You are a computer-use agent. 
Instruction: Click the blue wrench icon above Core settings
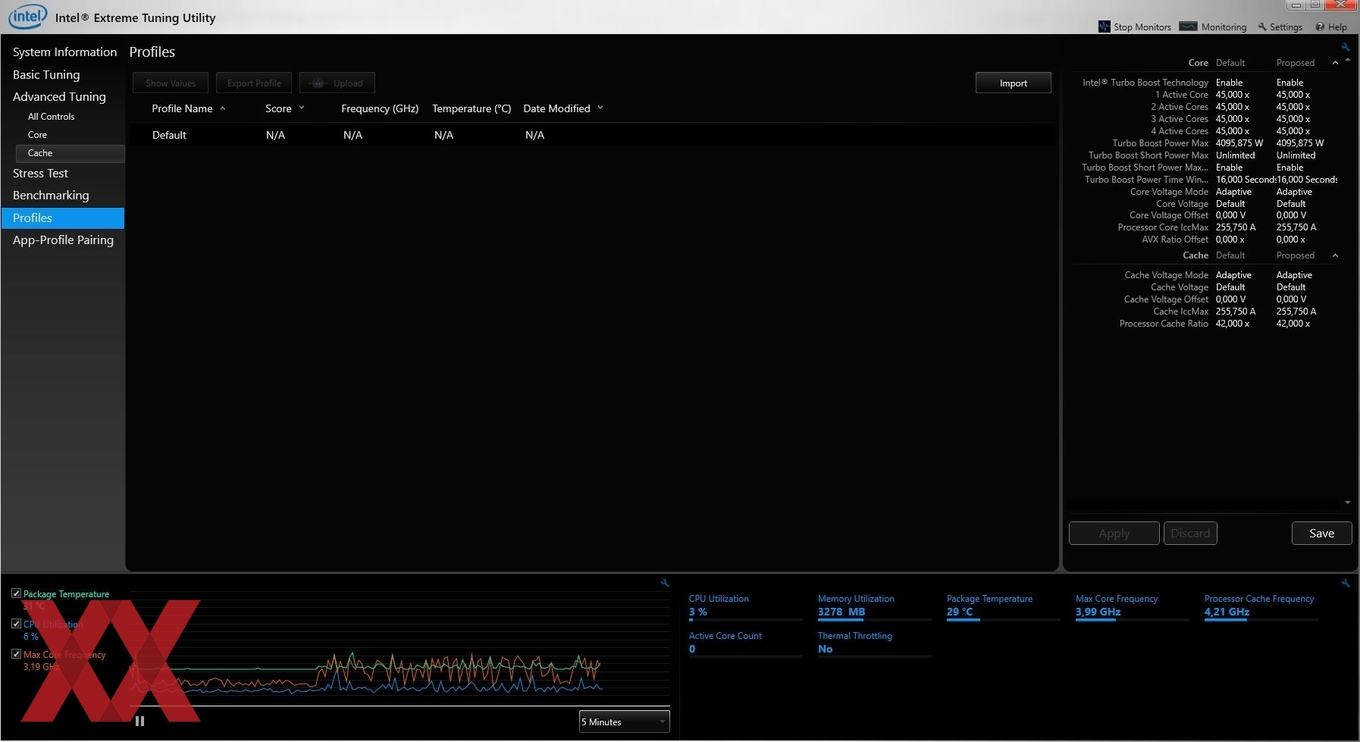click(1345, 47)
